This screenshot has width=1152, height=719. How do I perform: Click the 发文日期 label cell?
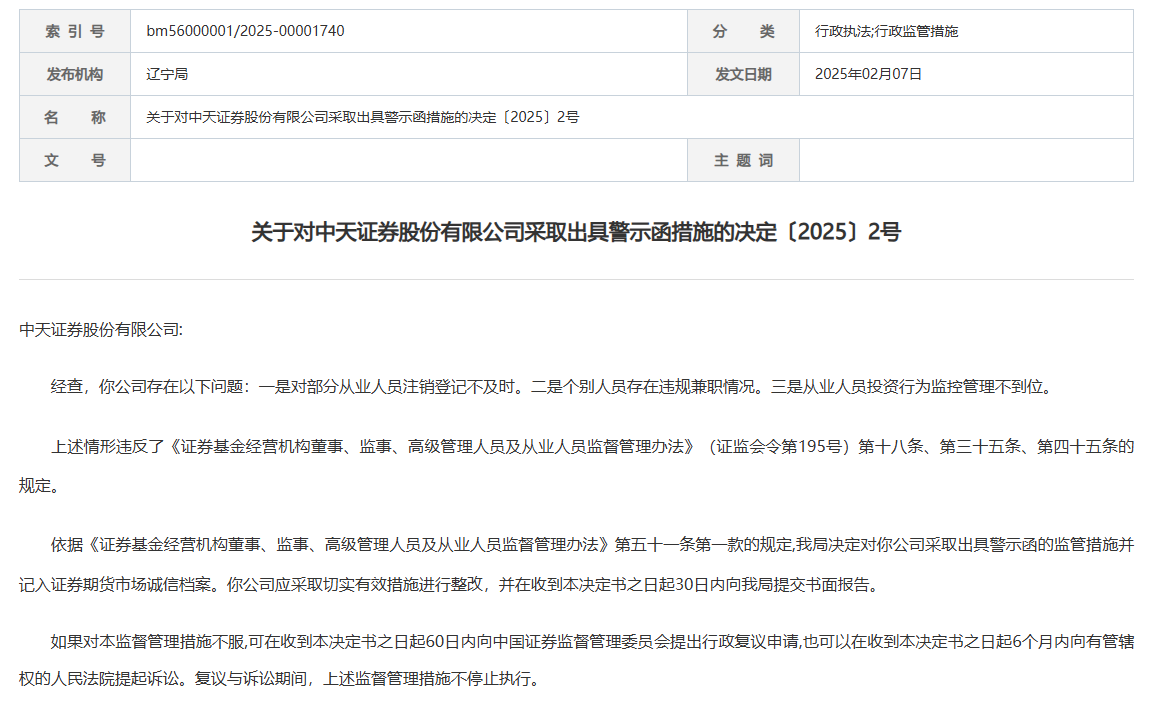(743, 74)
